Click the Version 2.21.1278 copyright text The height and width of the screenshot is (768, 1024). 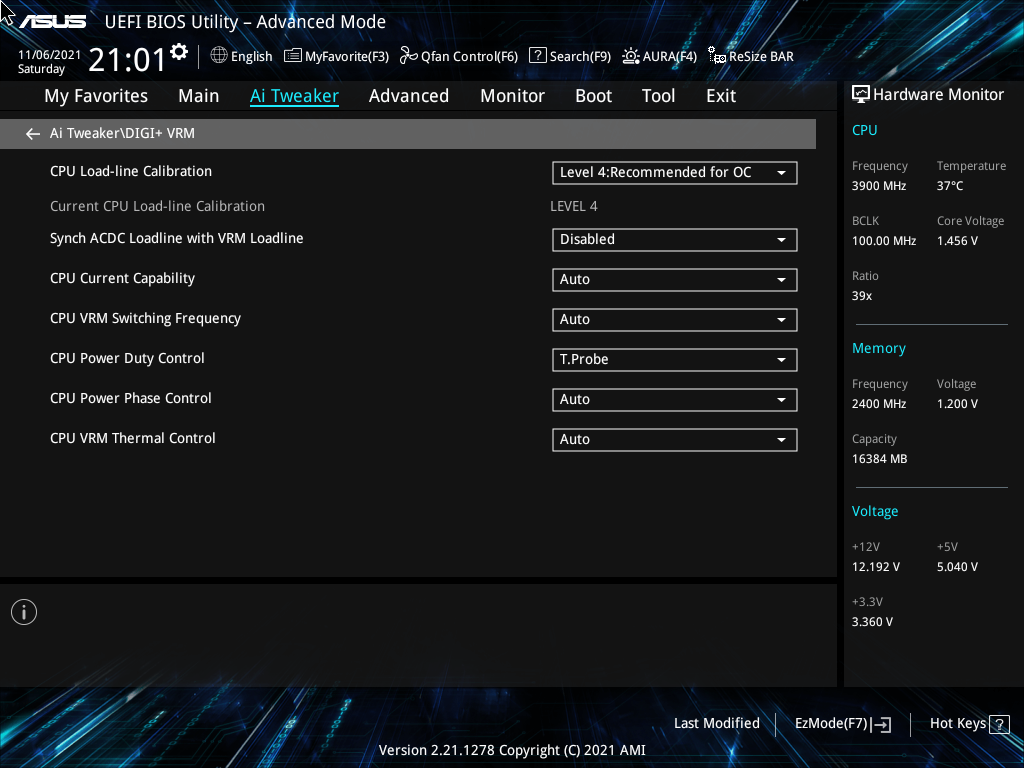[x=512, y=750]
